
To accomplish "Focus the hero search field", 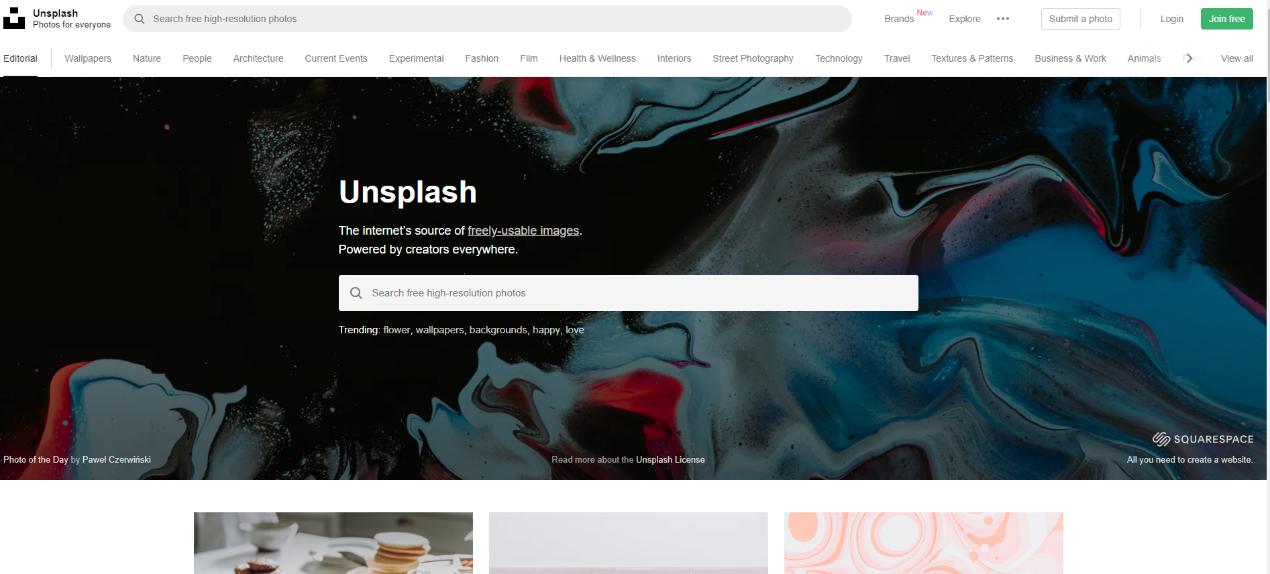I will (628, 293).
